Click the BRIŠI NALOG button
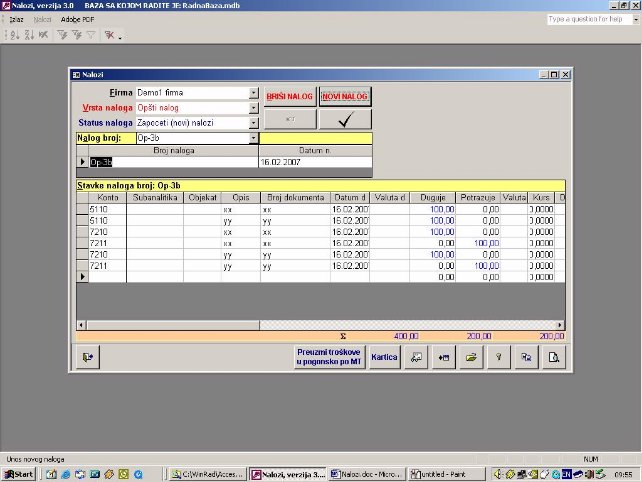 [290, 96]
